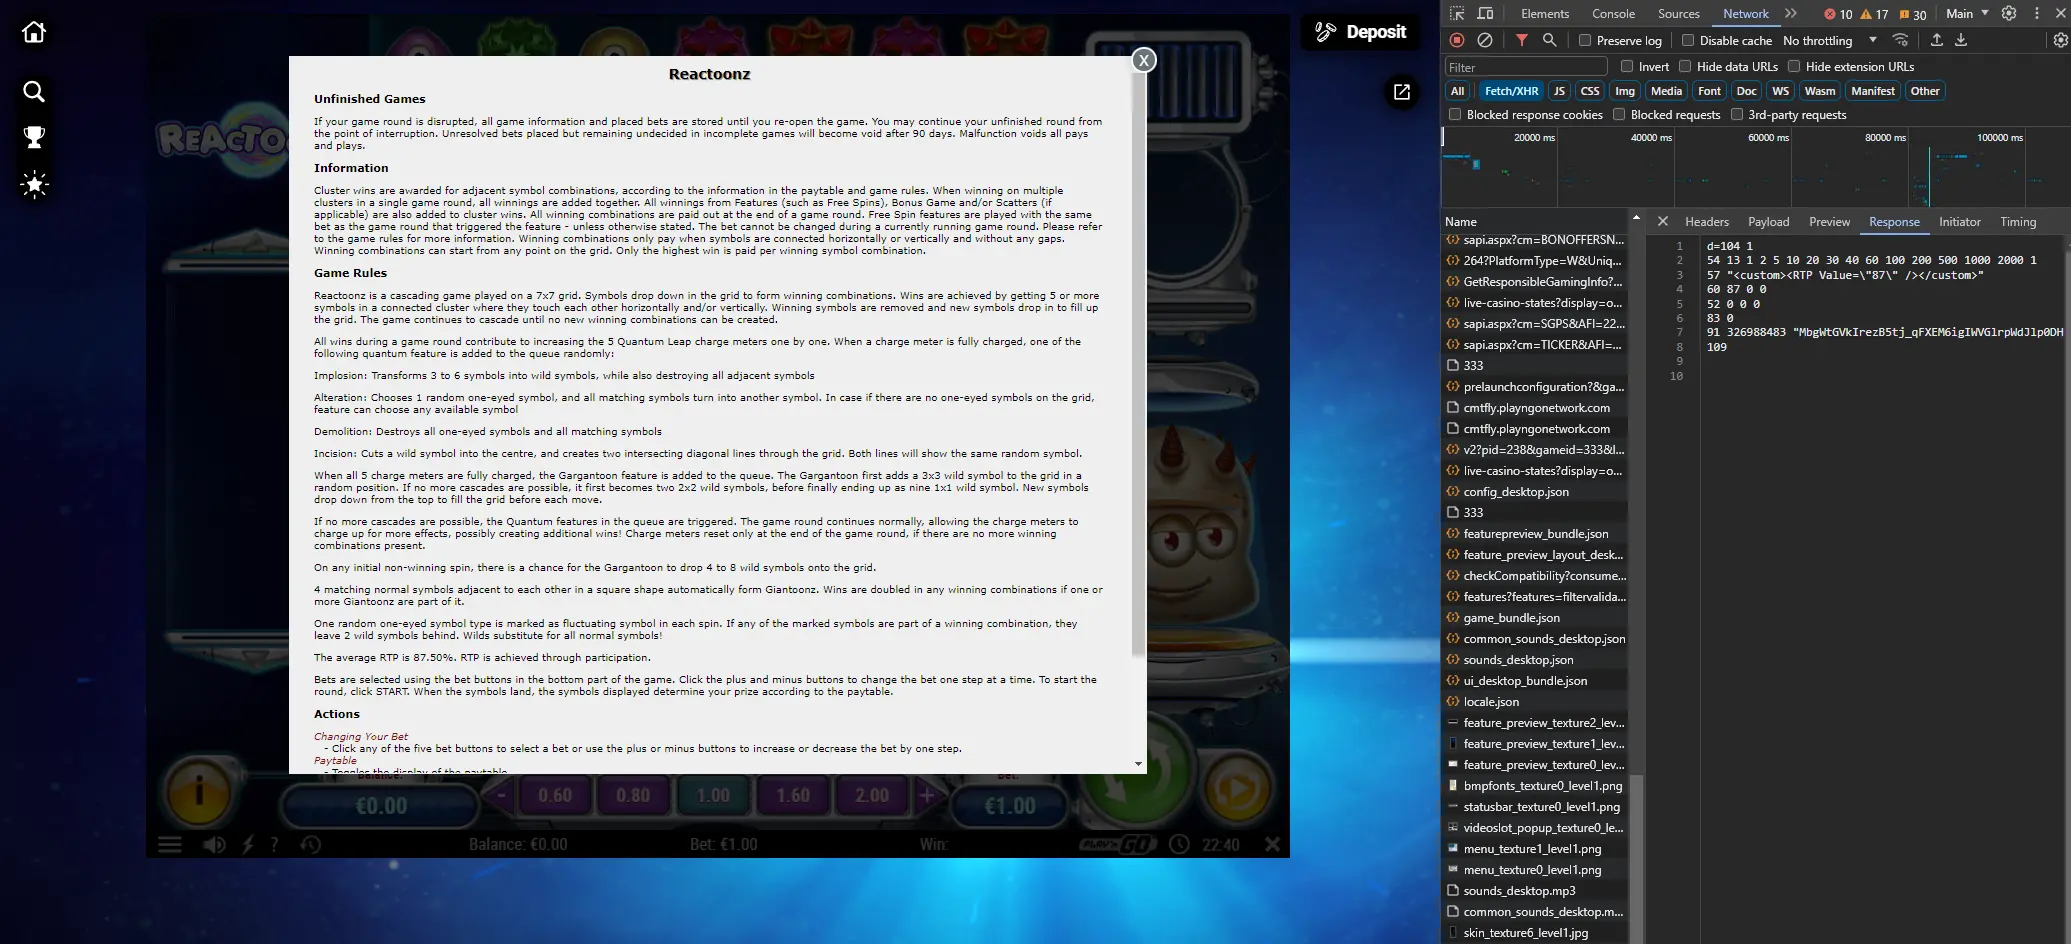Click the Deposit button
The width and height of the screenshot is (2071, 944).
point(1361,32)
